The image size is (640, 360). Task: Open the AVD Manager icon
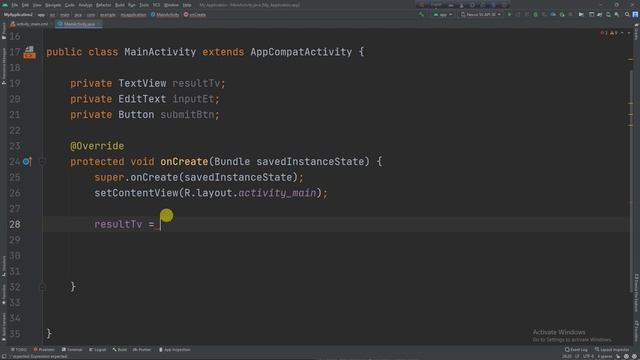(608, 14)
